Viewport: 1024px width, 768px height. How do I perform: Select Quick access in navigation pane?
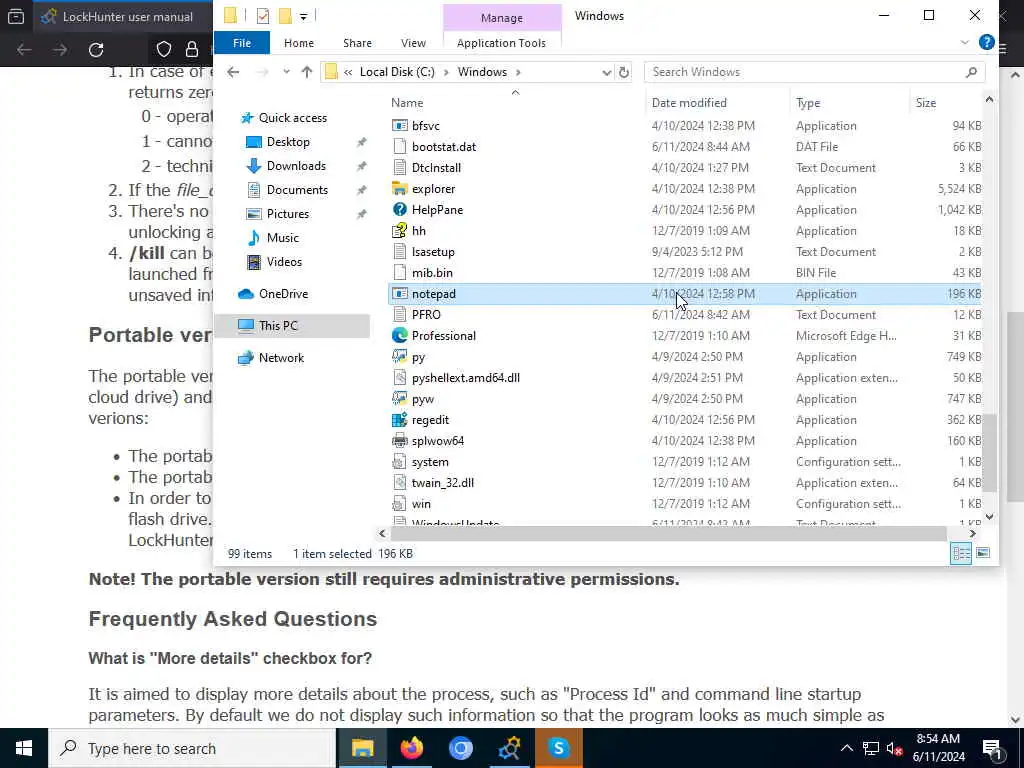point(293,118)
